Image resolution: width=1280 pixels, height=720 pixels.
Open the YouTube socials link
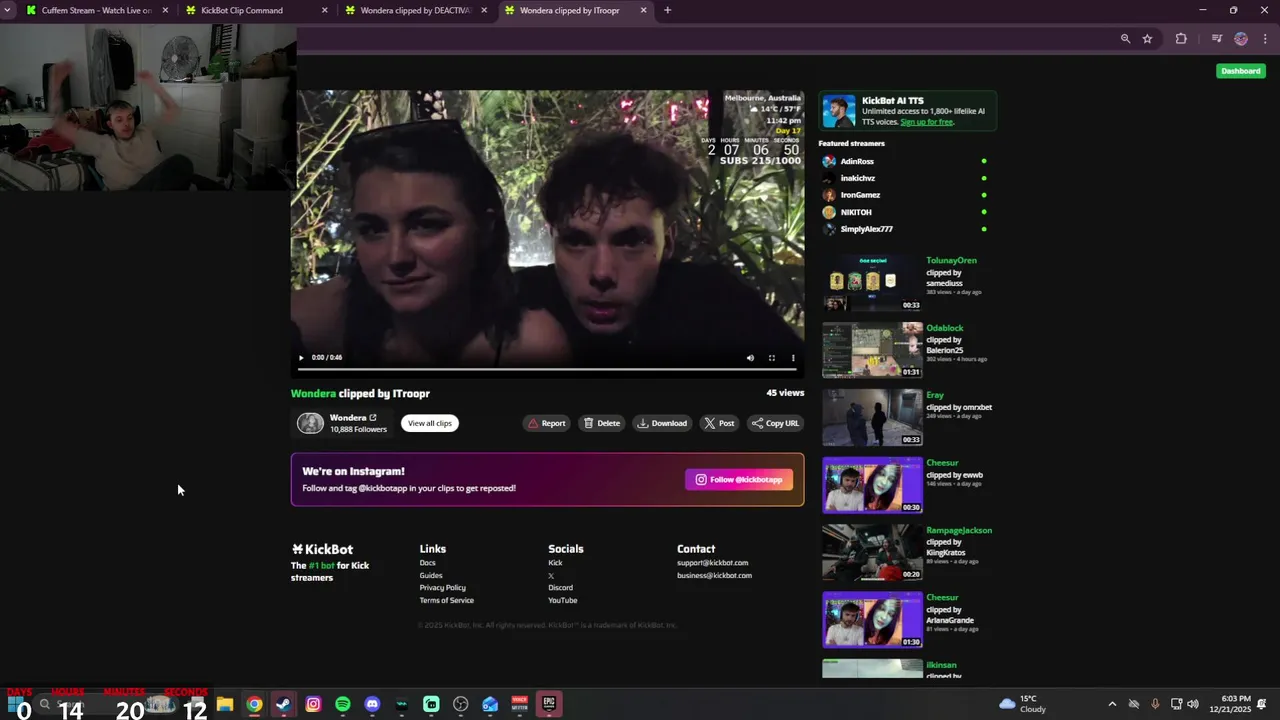(562, 600)
